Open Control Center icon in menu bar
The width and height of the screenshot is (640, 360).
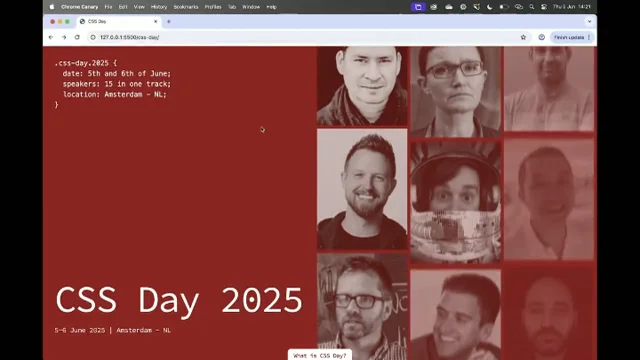pos(544,7)
